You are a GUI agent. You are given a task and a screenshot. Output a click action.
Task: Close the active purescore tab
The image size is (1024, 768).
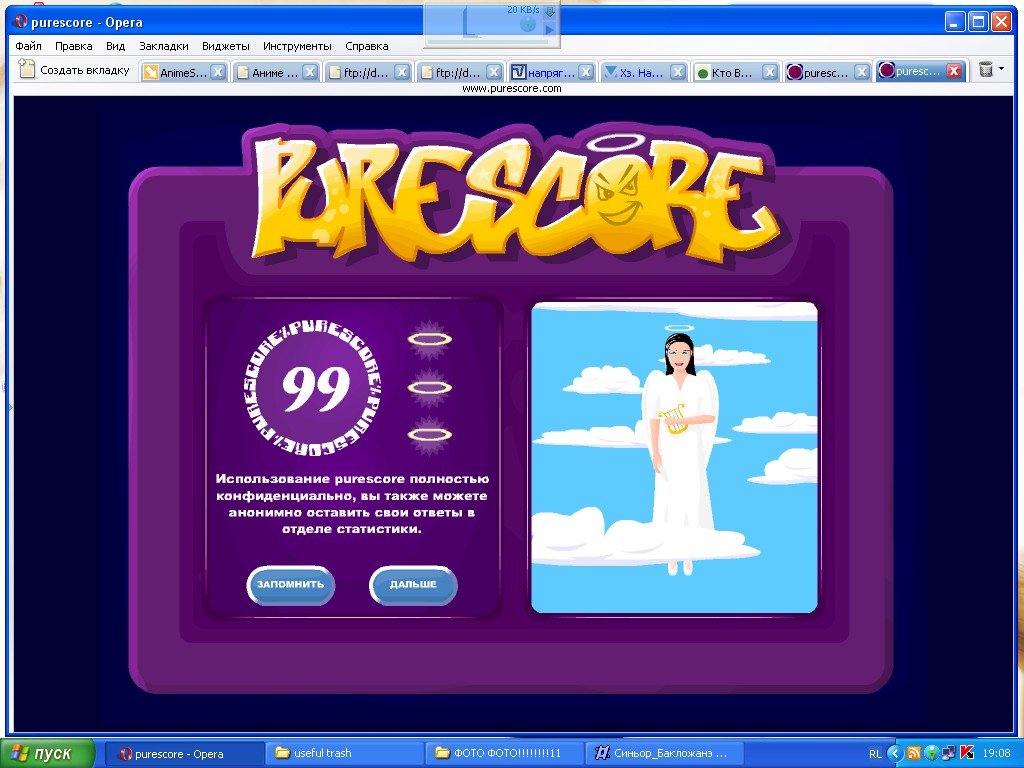(x=953, y=71)
